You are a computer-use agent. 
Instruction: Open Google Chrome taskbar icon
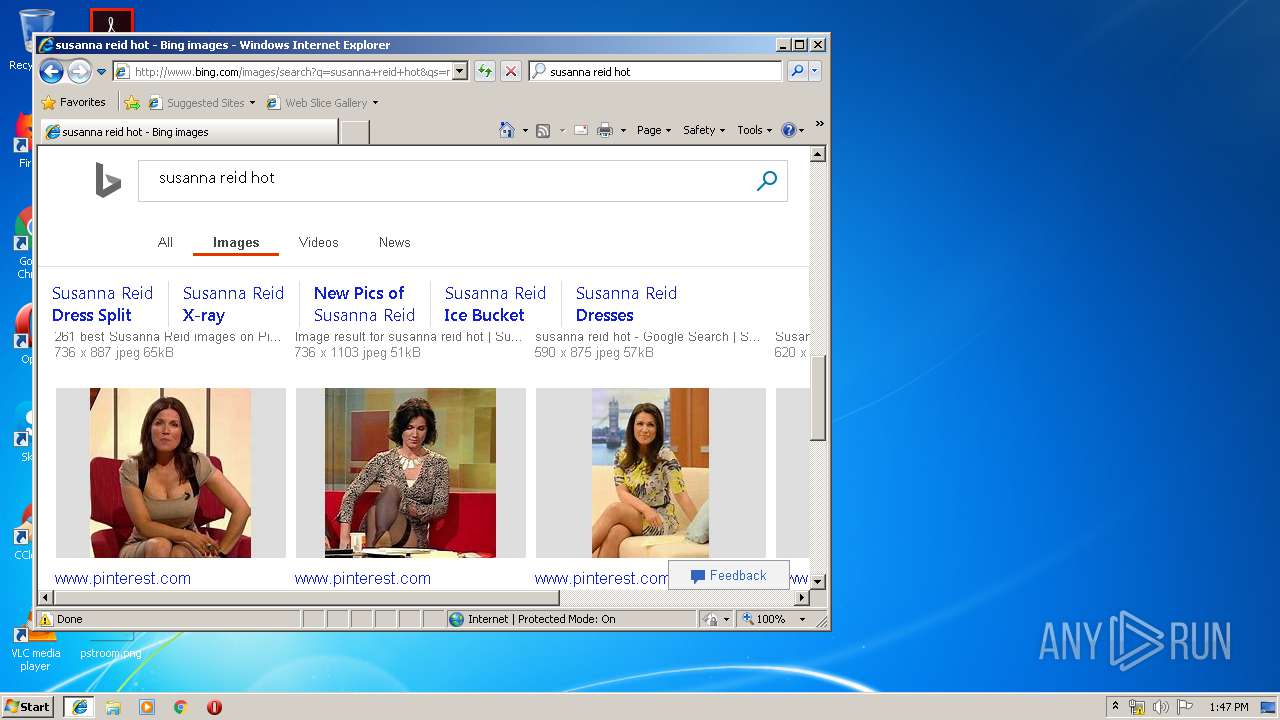181,707
